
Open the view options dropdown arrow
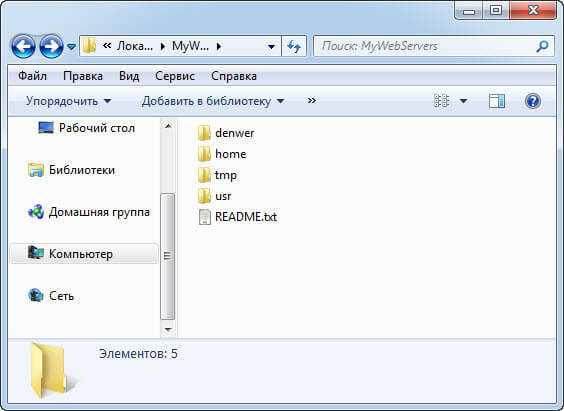pyautogui.click(x=464, y=101)
